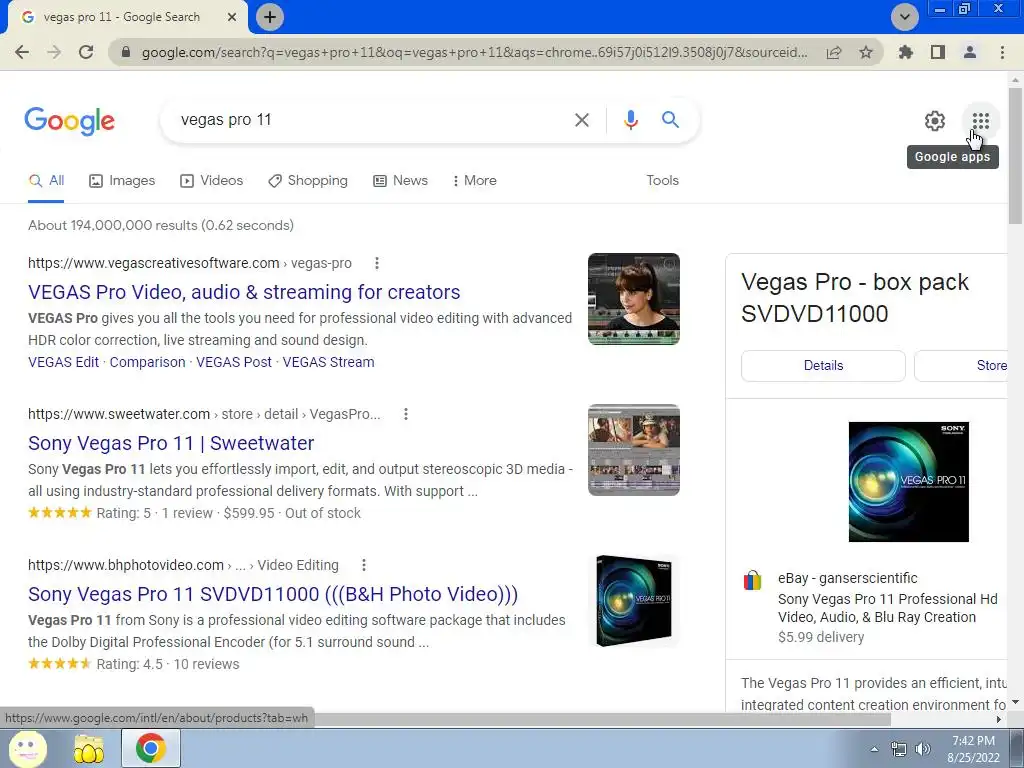The width and height of the screenshot is (1024, 768).
Task: Click the volume speaker tray icon
Action: [x=922, y=749]
